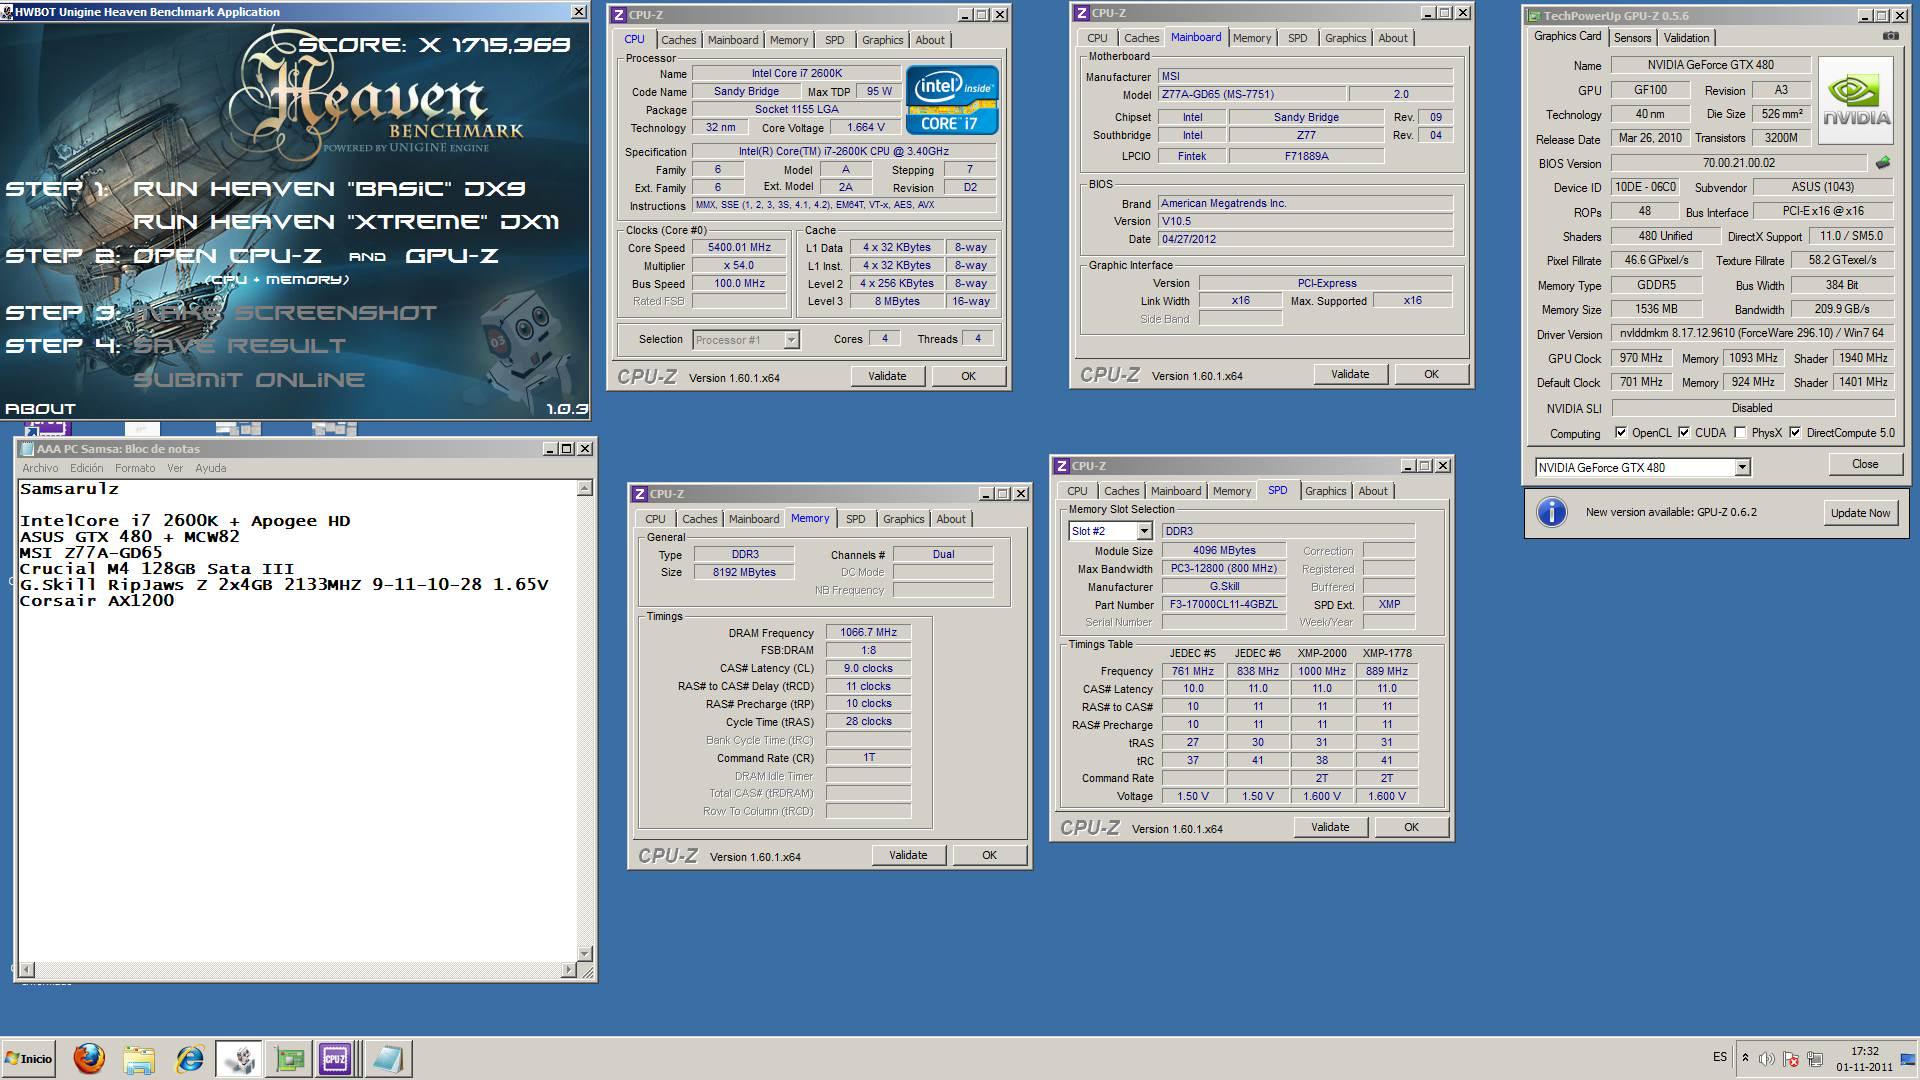Click the ES language indicator in taskbar
This screenshot has width=1920, height=1080.
click(1719, 1057)
